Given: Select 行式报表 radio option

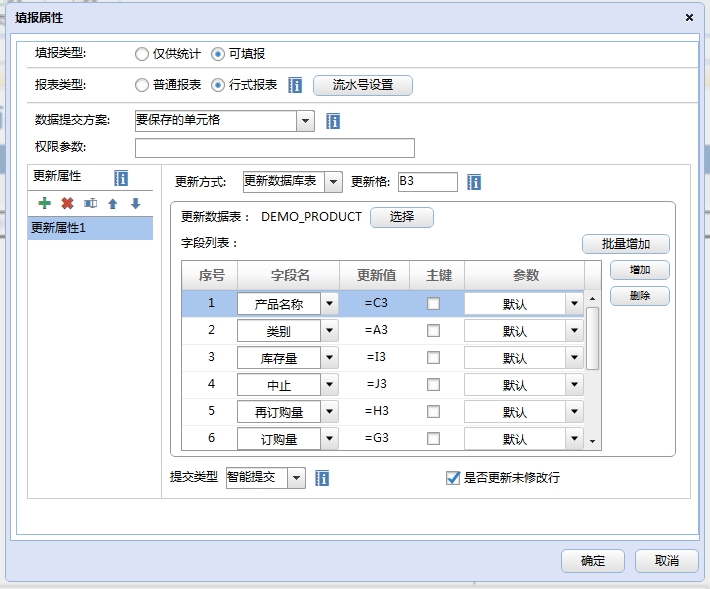Looking at the screenshot, I should pyautogui.click(x=218, y=85).
